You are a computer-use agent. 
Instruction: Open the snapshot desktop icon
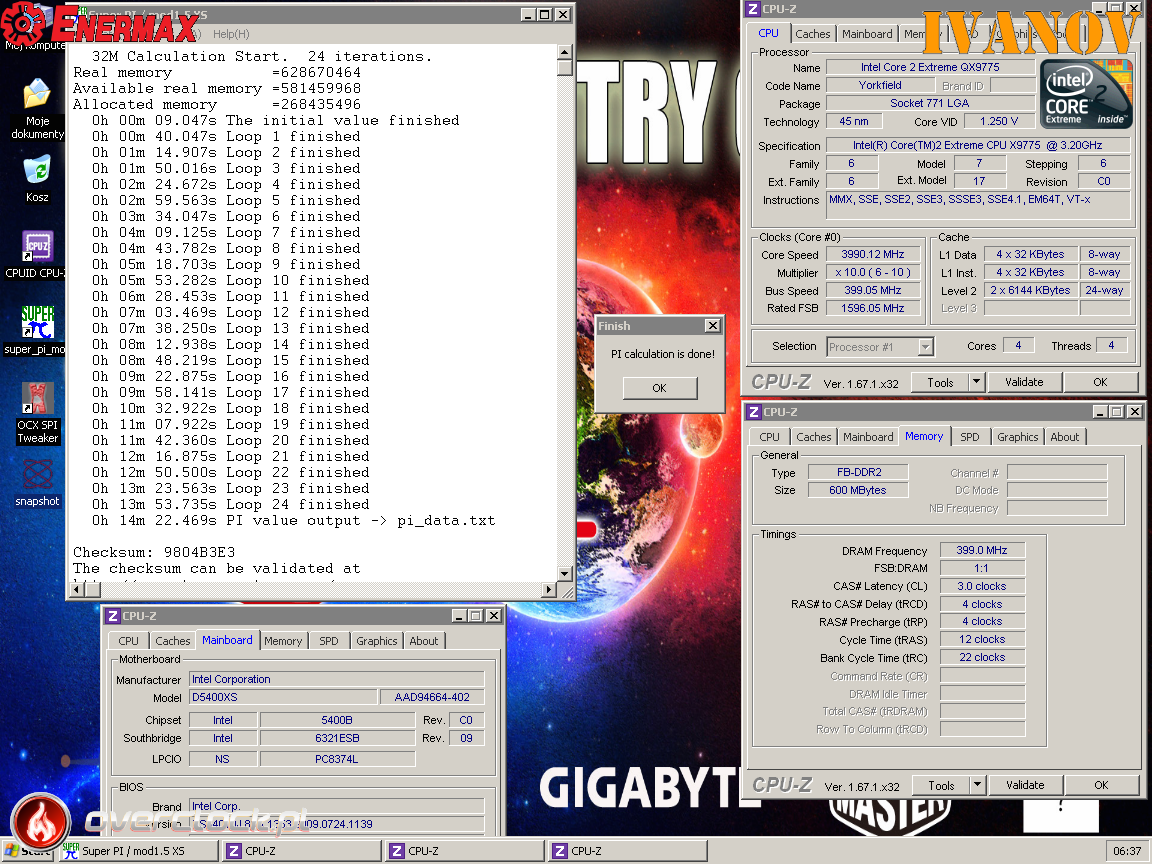click(37, 482)
